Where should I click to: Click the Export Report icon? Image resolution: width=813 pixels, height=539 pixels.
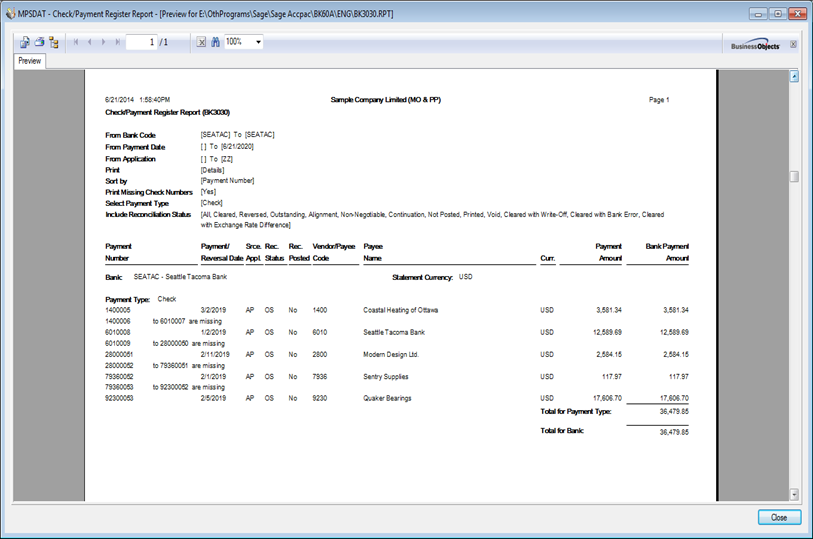tap(24, 42)
